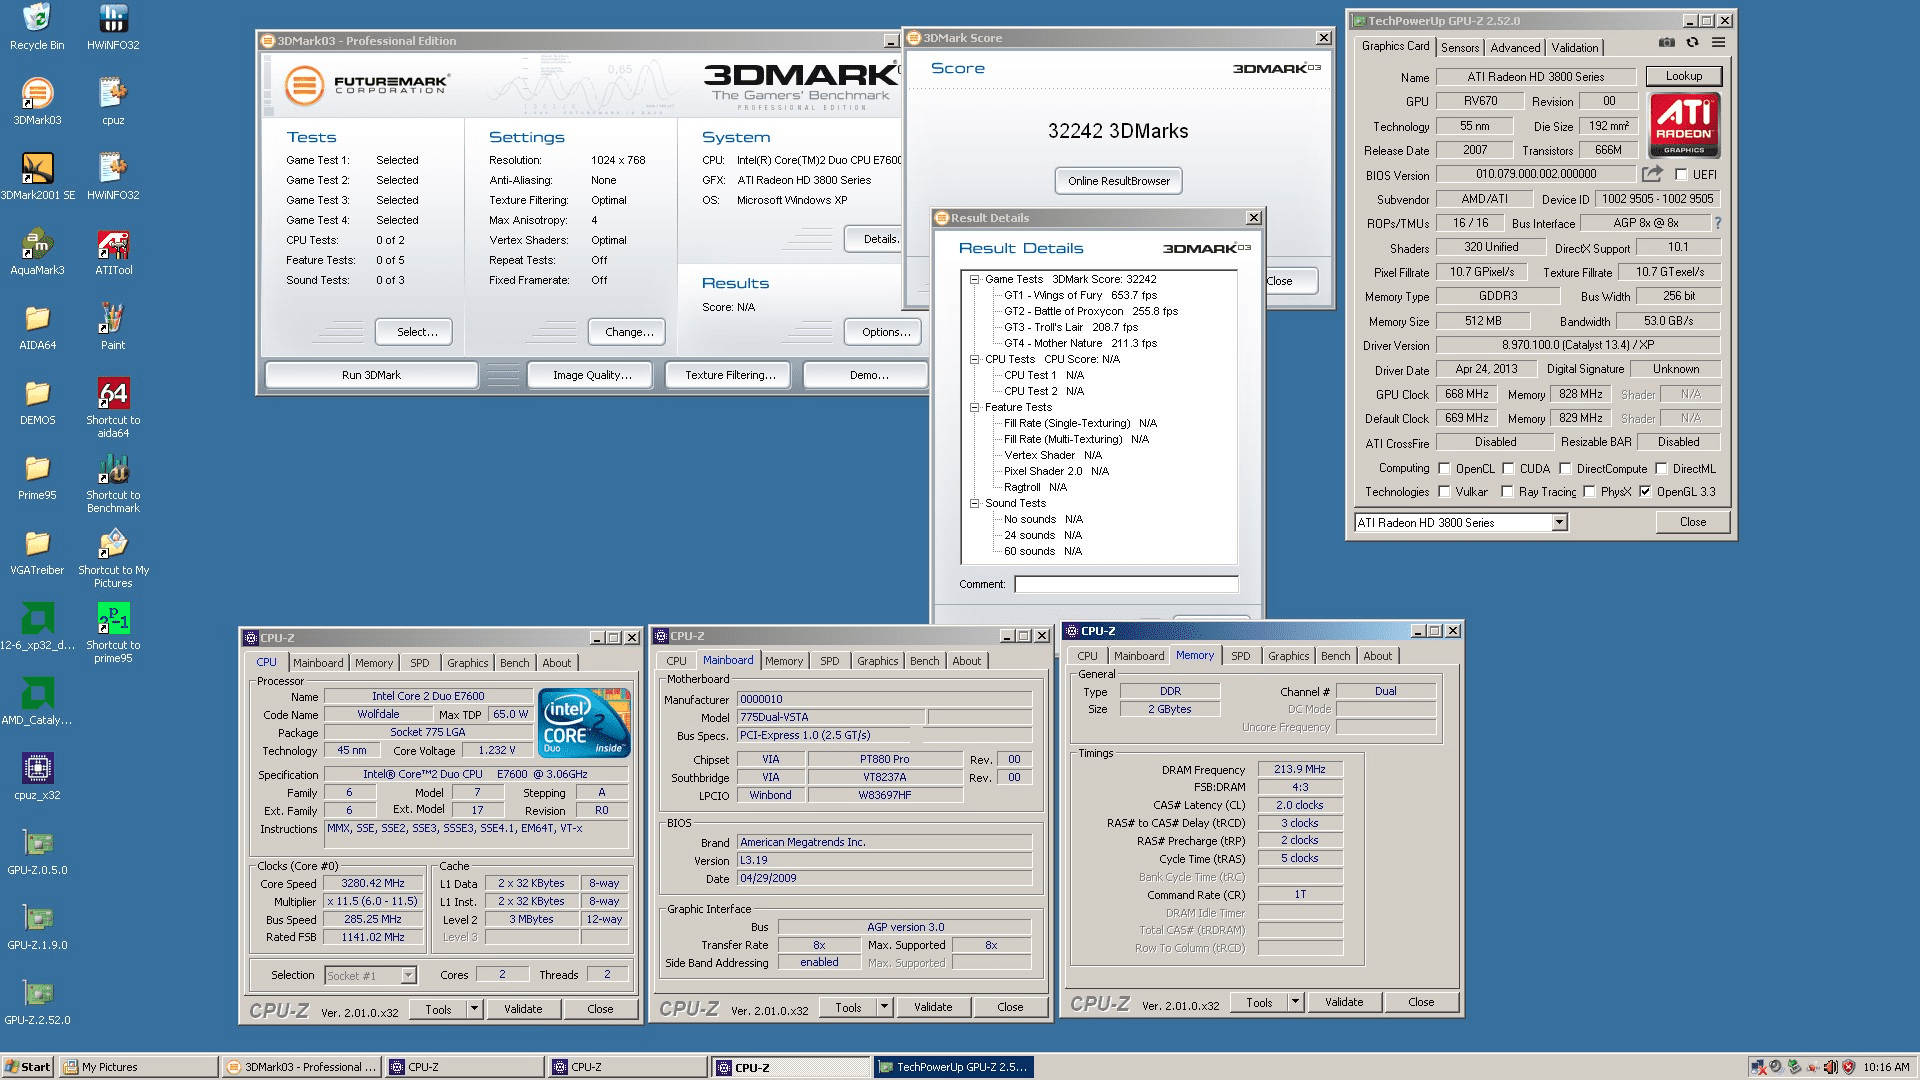Open Bench tab in CPU-Z Mainboard window
This screenshot has height=1080, width=1920.
tap(924, 661)
